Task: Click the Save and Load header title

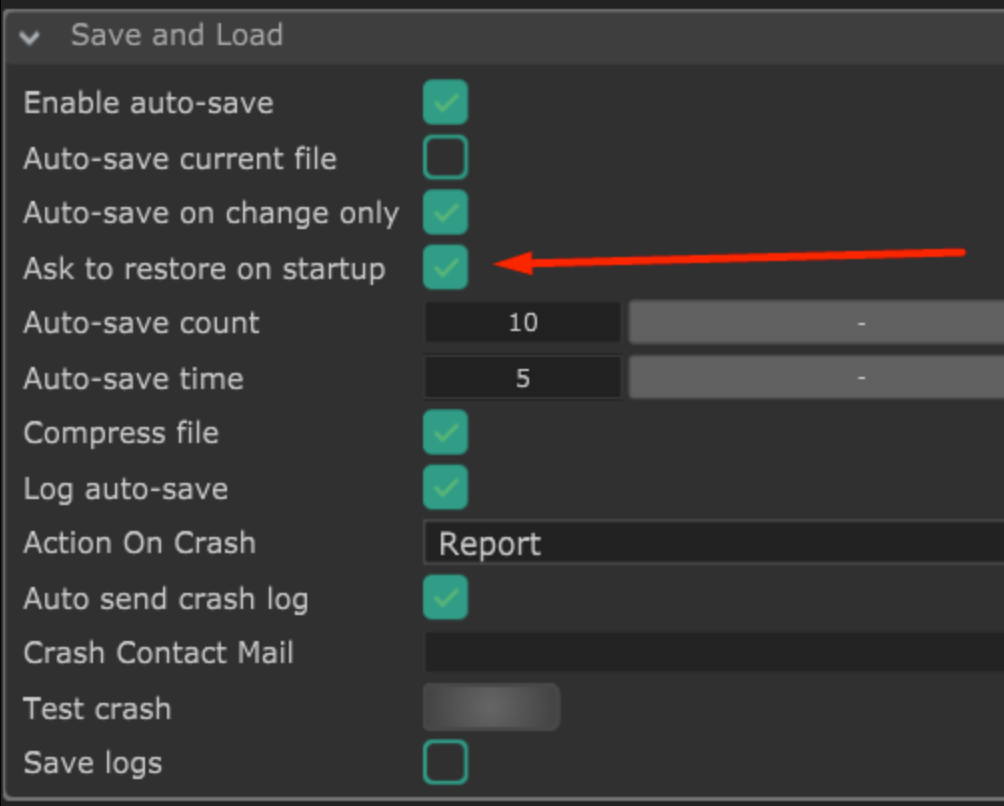Action: click(x=177, y=36)
